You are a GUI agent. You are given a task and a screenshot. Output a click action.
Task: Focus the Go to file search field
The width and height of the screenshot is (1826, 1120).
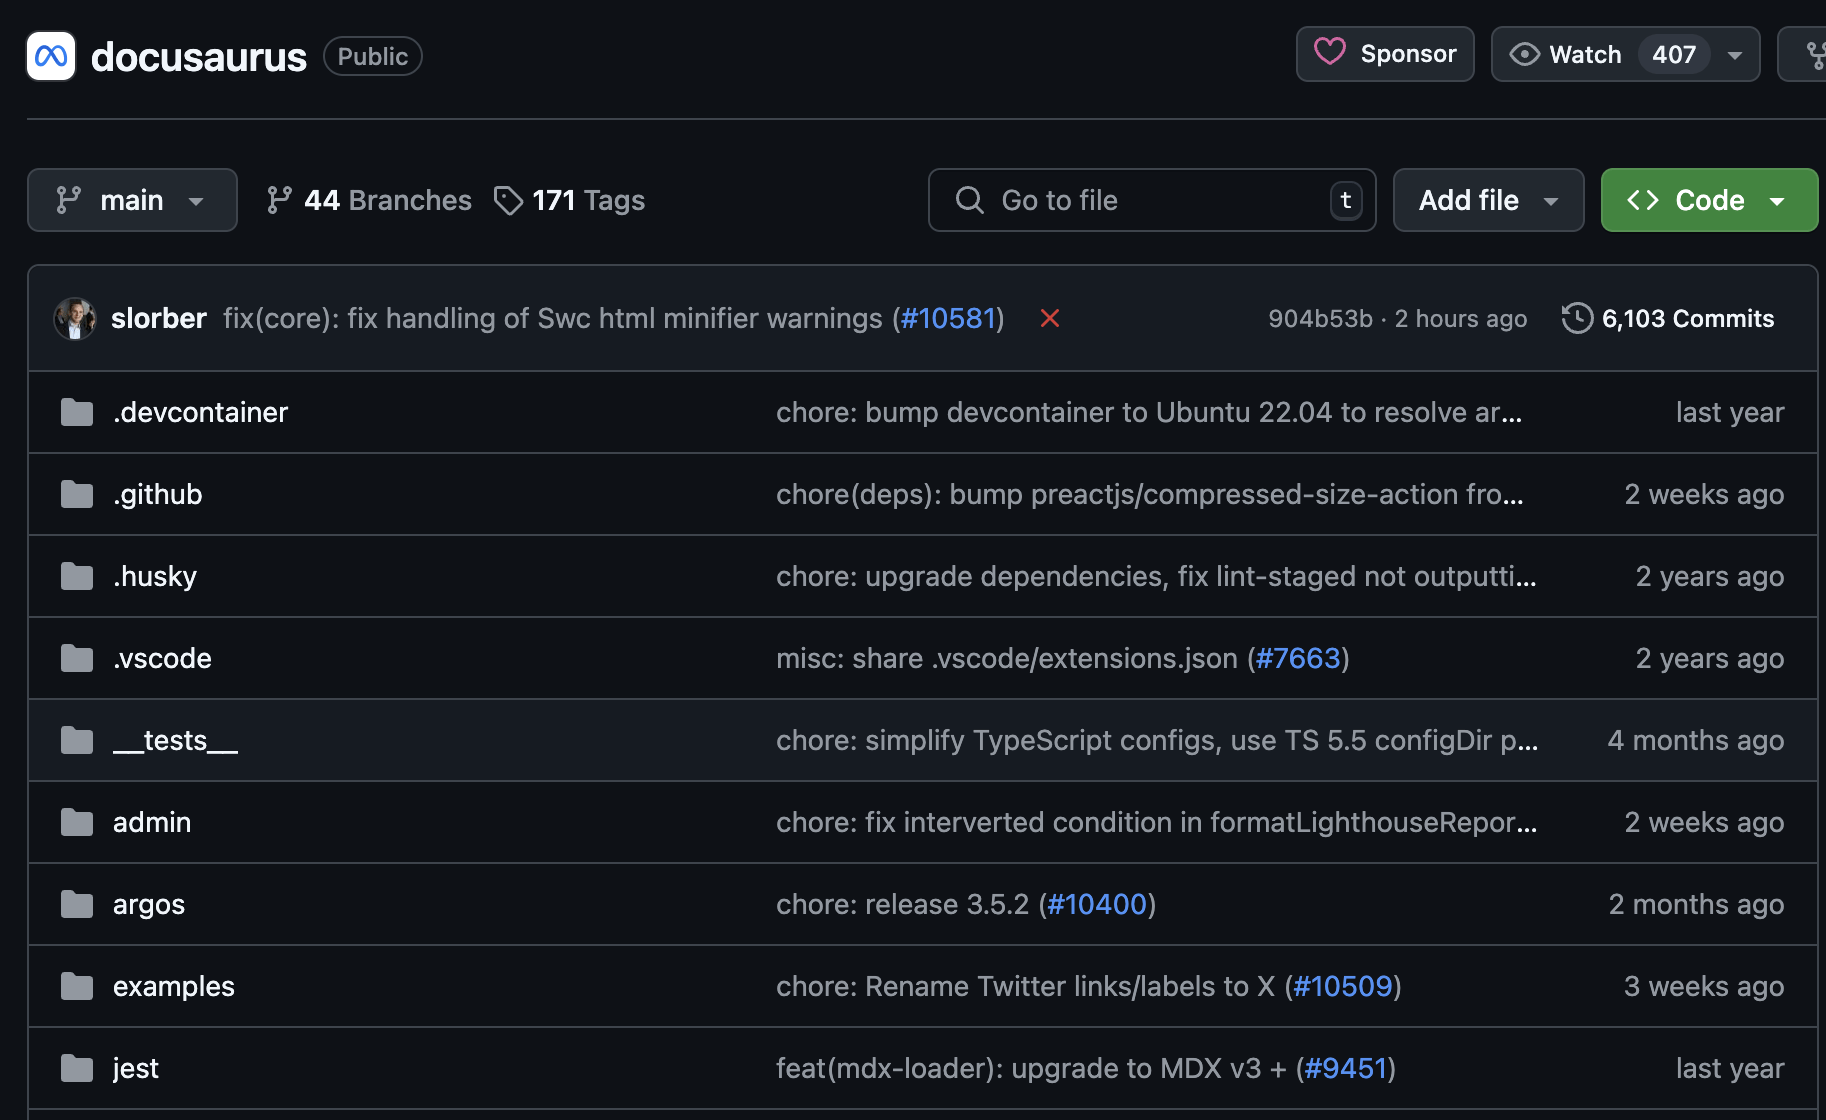point(1152,200)
